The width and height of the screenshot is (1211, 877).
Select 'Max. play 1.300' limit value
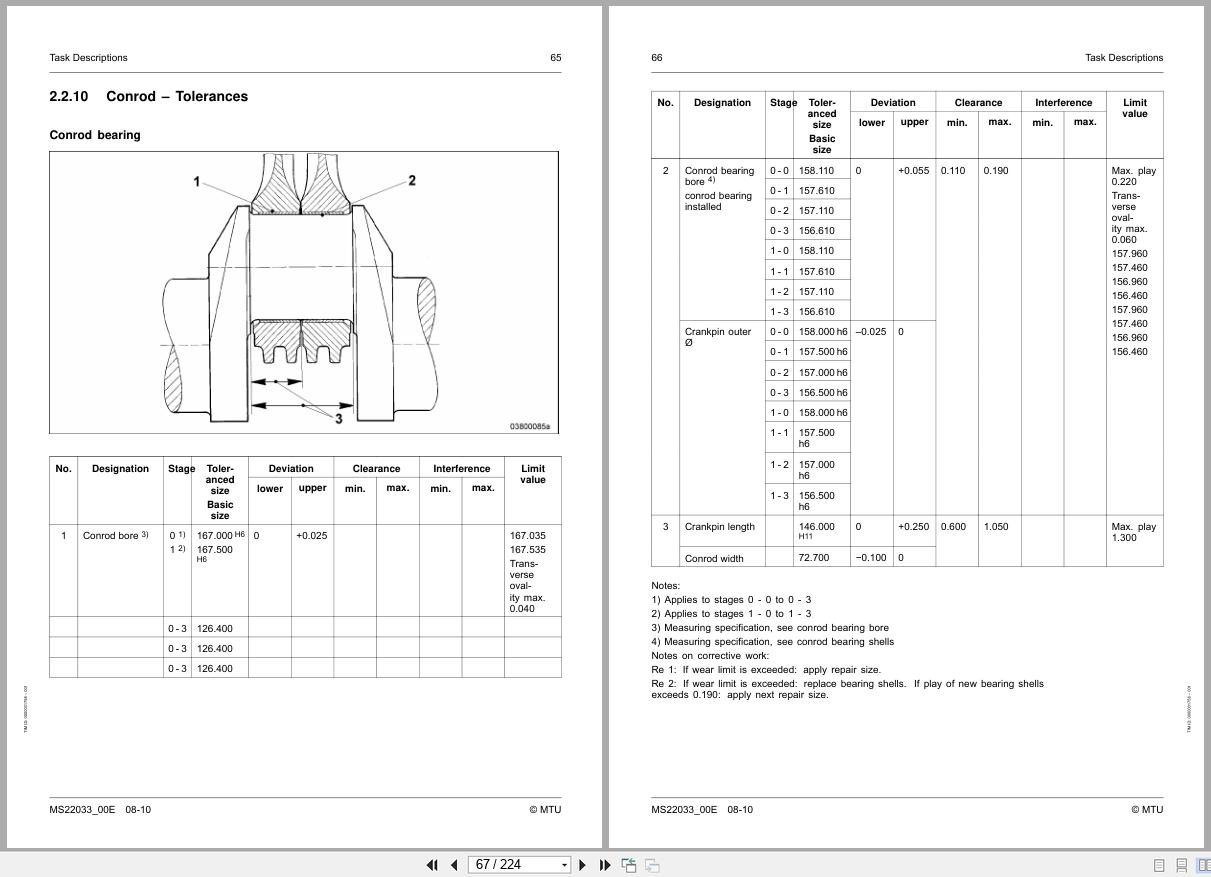pyautogui.click(x=1134, y=532)
